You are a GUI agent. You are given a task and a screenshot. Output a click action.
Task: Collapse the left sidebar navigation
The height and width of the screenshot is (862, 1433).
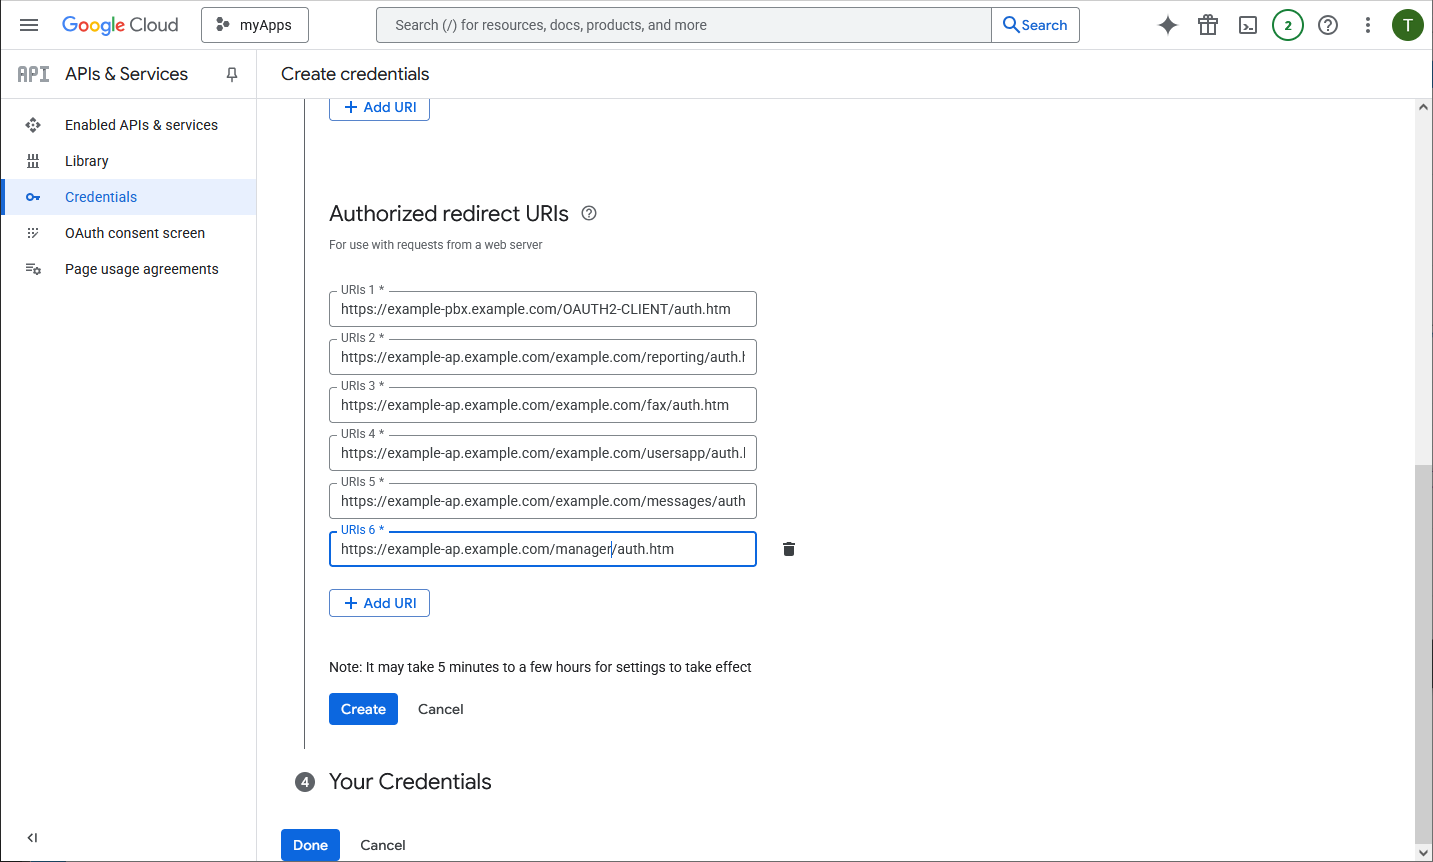(32, 838)
